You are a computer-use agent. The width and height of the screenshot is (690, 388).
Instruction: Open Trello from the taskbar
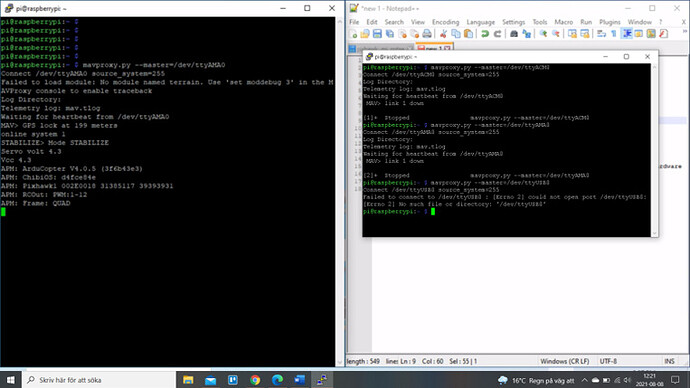(x=233, y=380)
